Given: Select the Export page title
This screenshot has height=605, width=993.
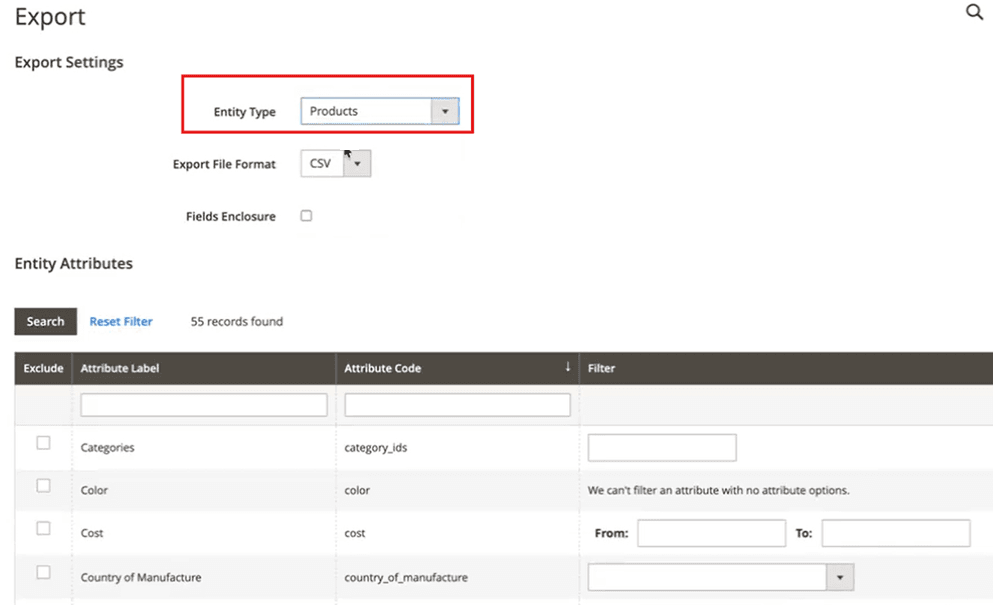Looking at the screenshot, I should [x=50, y=16].
